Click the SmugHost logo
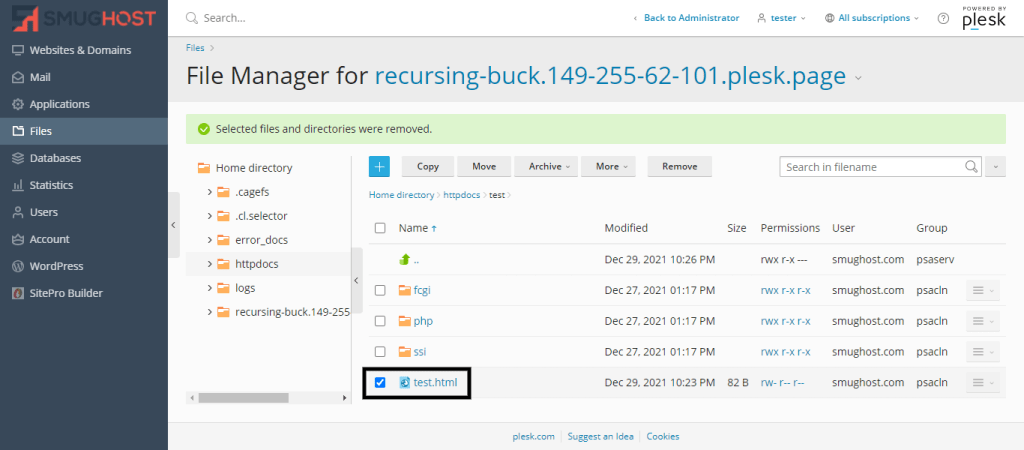1024x450 pixels. (84, 19)
